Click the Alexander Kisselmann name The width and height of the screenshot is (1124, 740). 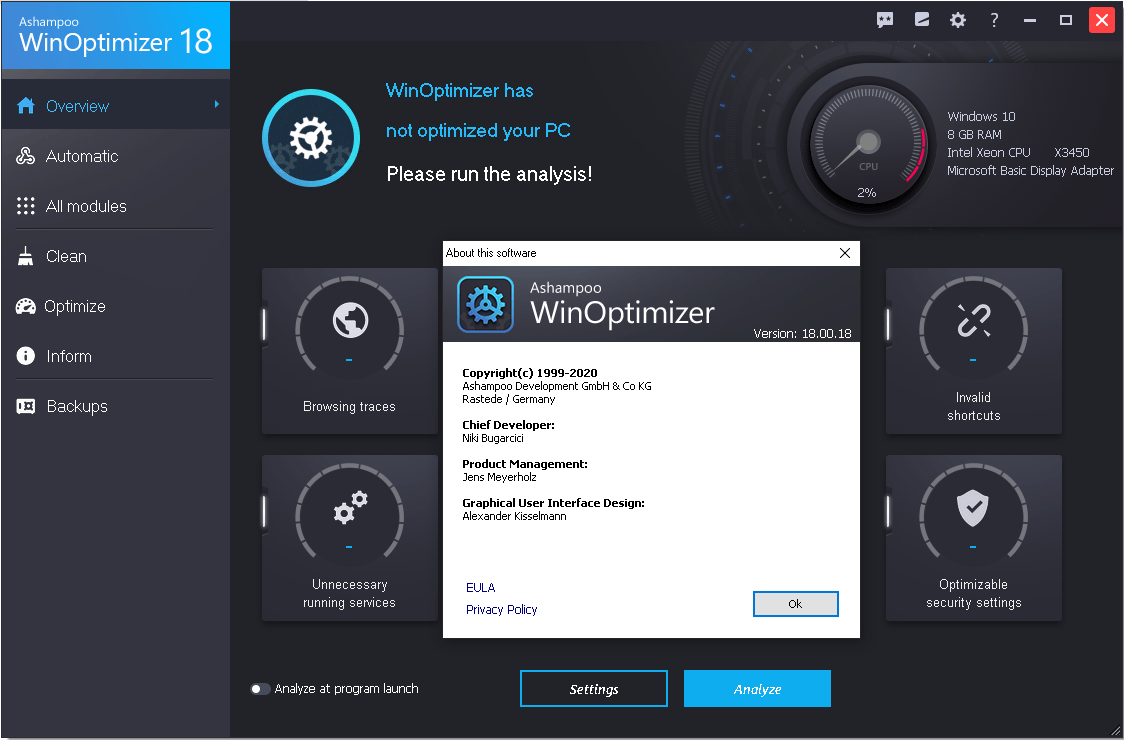tap(514, 516)
